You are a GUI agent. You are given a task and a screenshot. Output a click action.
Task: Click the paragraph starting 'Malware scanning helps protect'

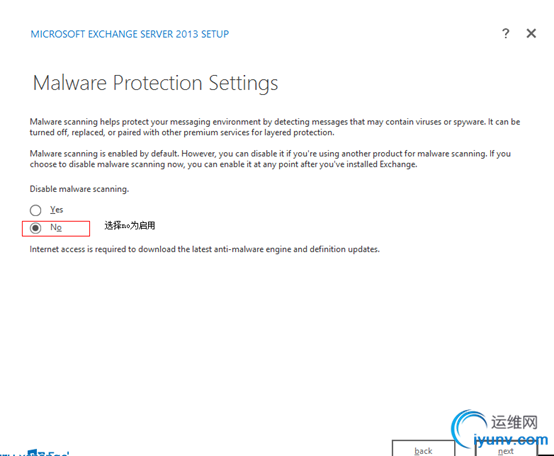pos(275,127)
